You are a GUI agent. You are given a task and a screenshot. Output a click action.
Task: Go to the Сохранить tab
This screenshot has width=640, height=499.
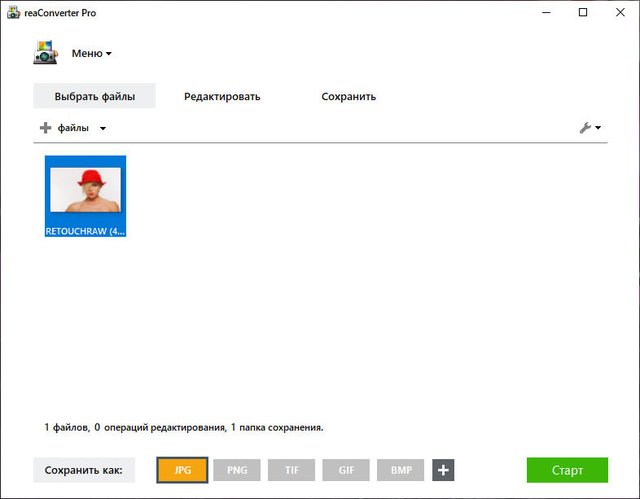click(x=348, y=97)
